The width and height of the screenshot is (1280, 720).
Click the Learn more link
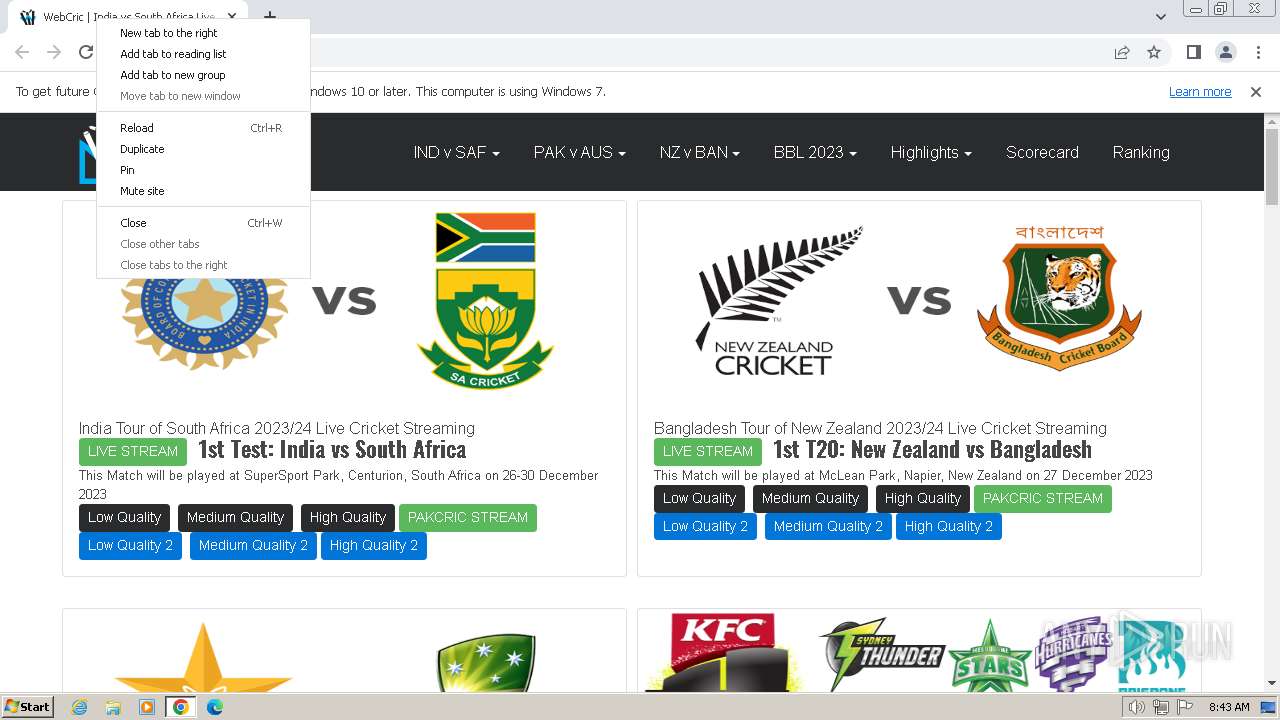[x=1200, y=92]
